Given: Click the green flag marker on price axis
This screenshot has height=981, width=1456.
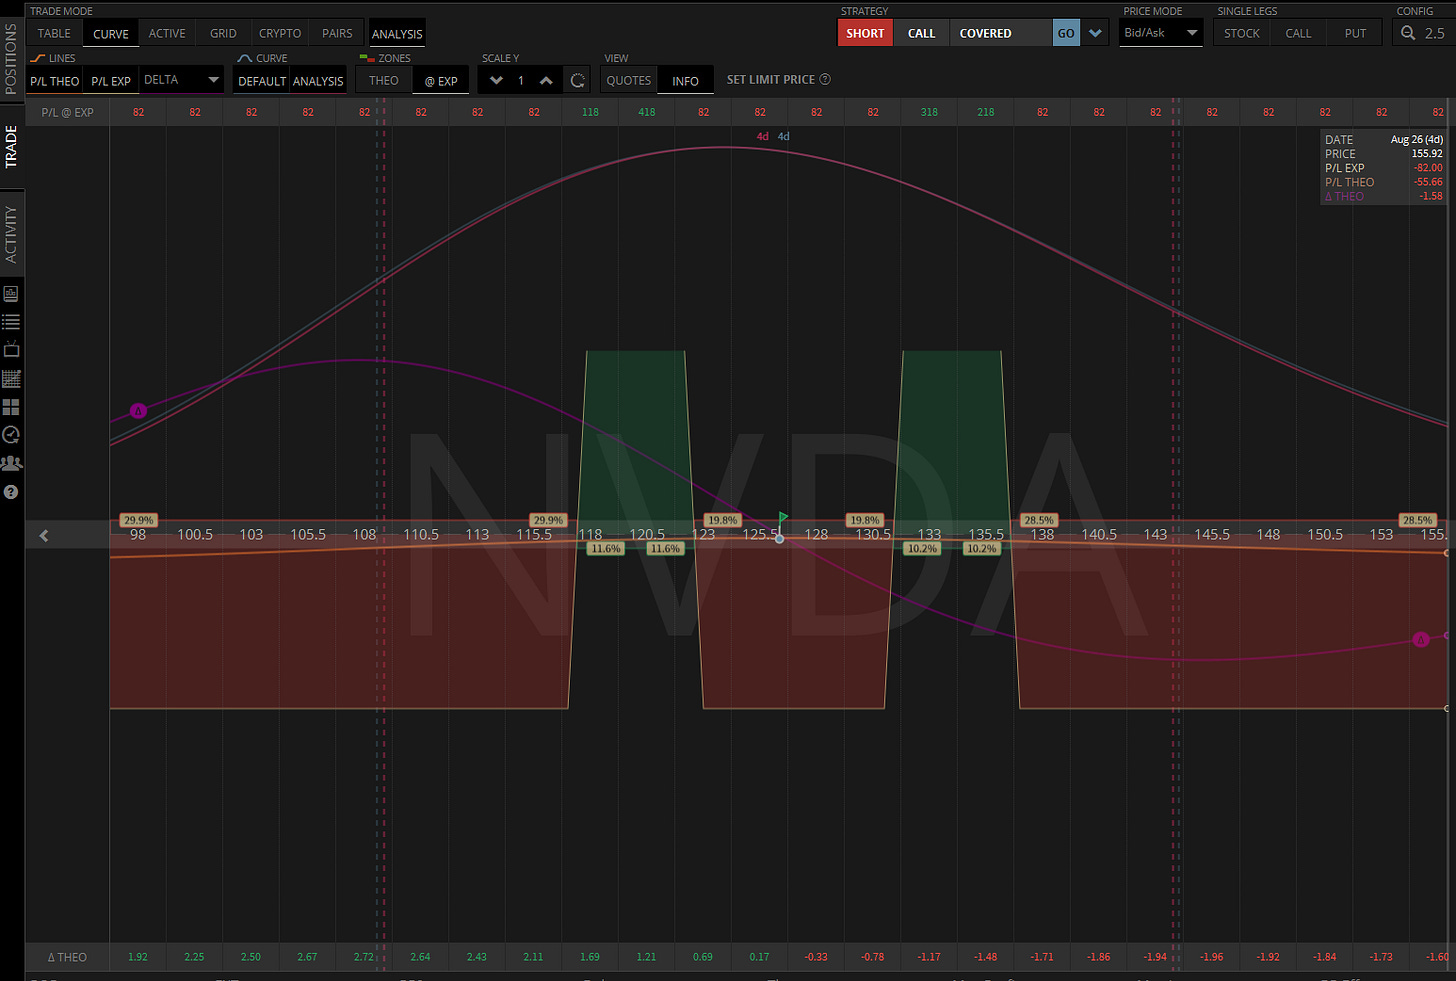Looking at the screenshot, I should pyautogui.click(x=783, y=518).
